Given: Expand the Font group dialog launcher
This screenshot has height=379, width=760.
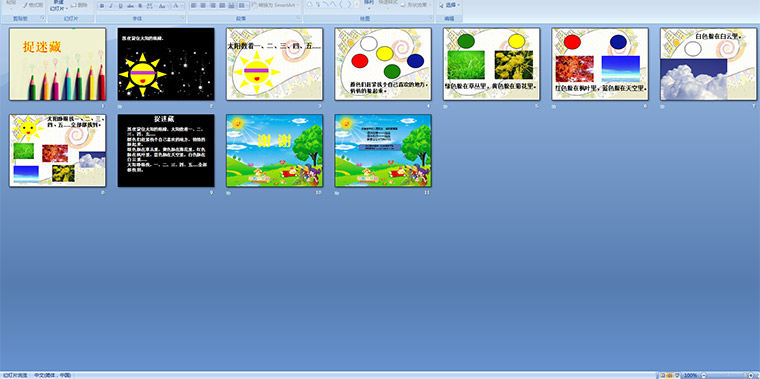Looking at the screenshot, I should pyautogui.click(x=182, y=17).
